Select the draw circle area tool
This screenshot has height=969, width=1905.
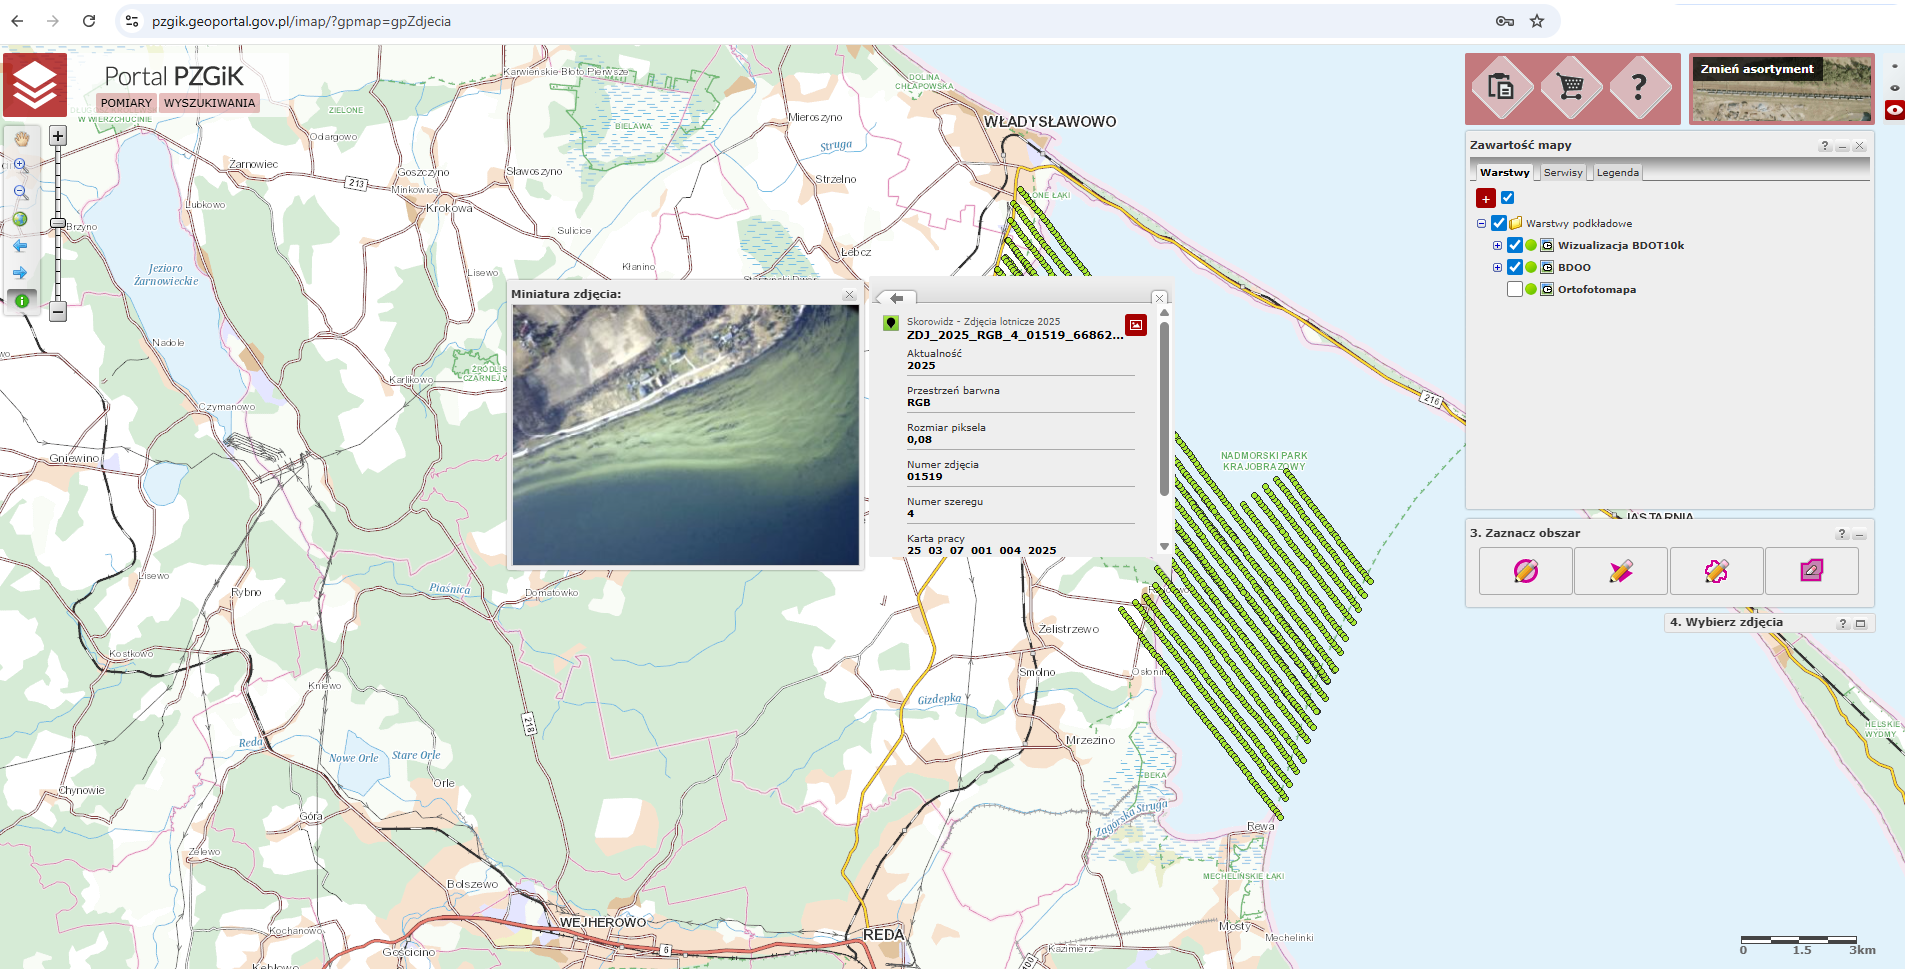(x=1525, y=571)
